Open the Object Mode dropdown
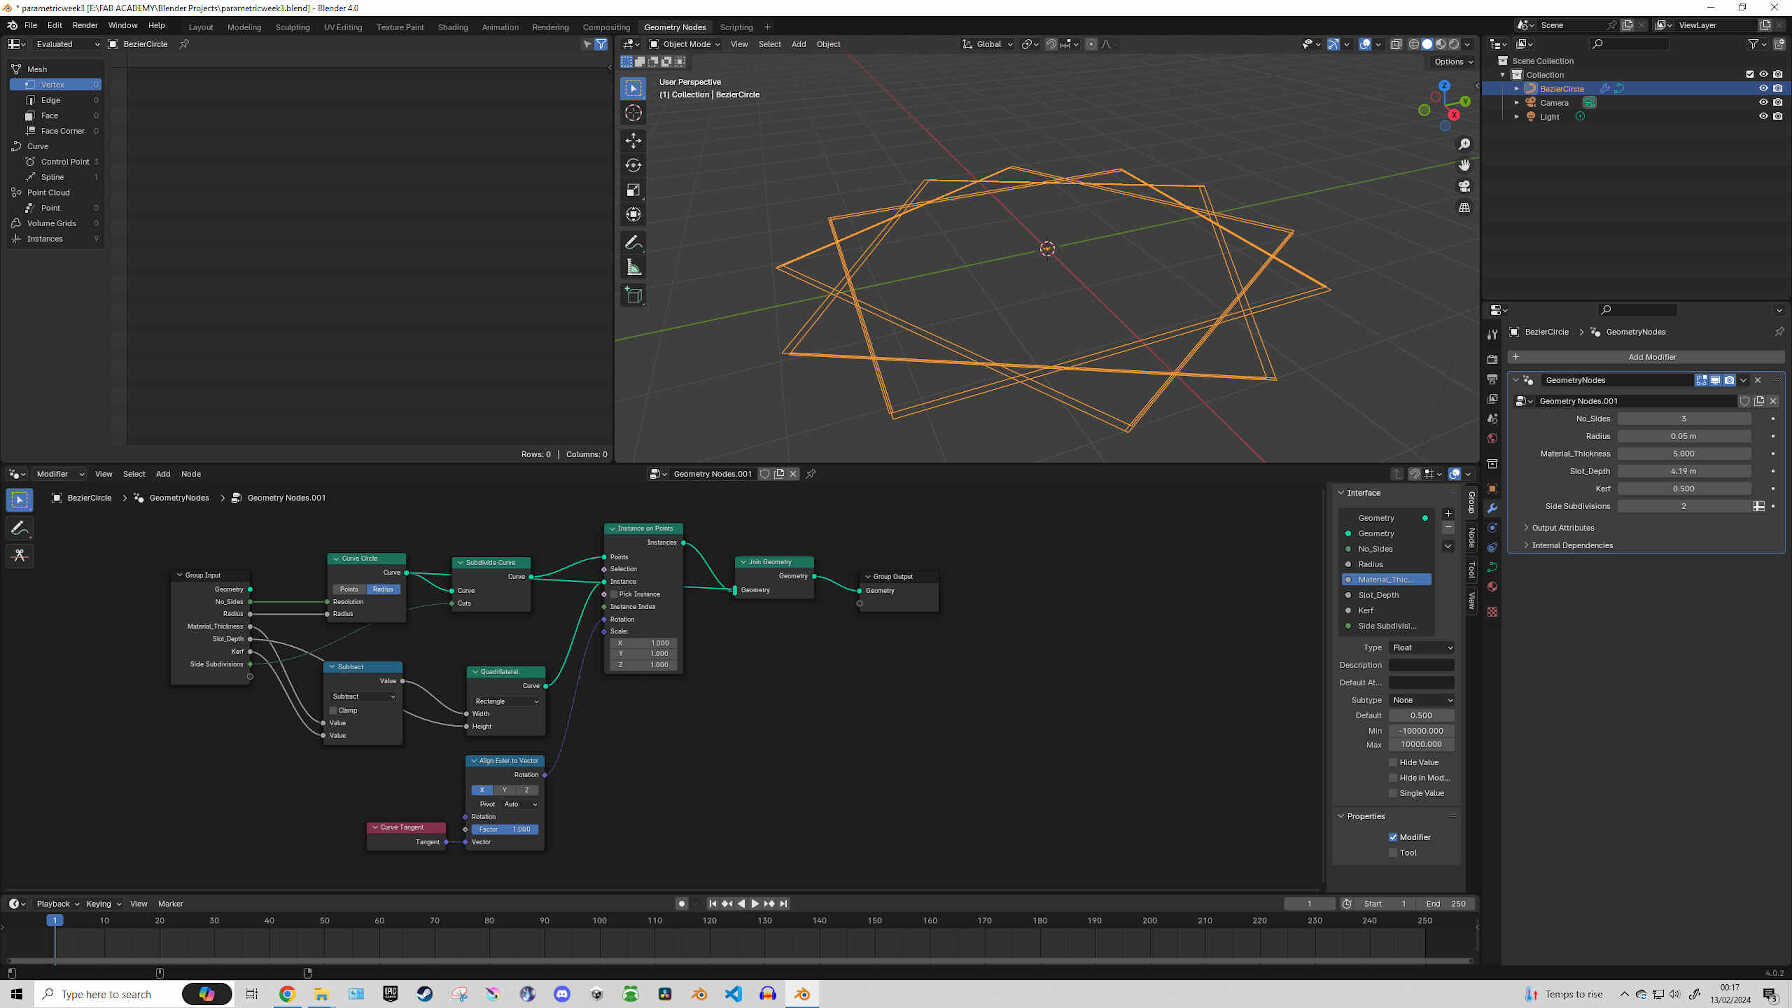 click(x=685, y=44)
